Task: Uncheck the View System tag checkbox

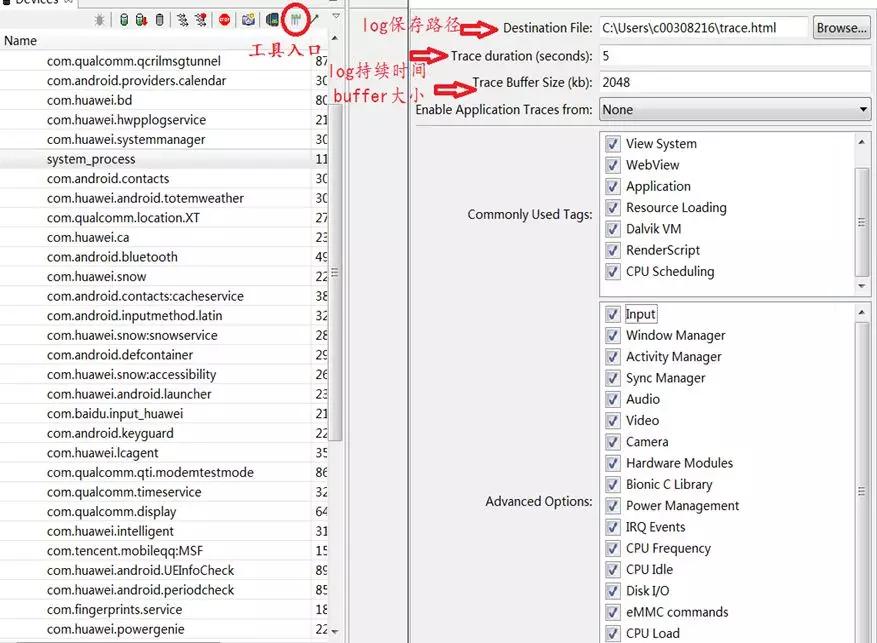Action: (x=613, y=144)
